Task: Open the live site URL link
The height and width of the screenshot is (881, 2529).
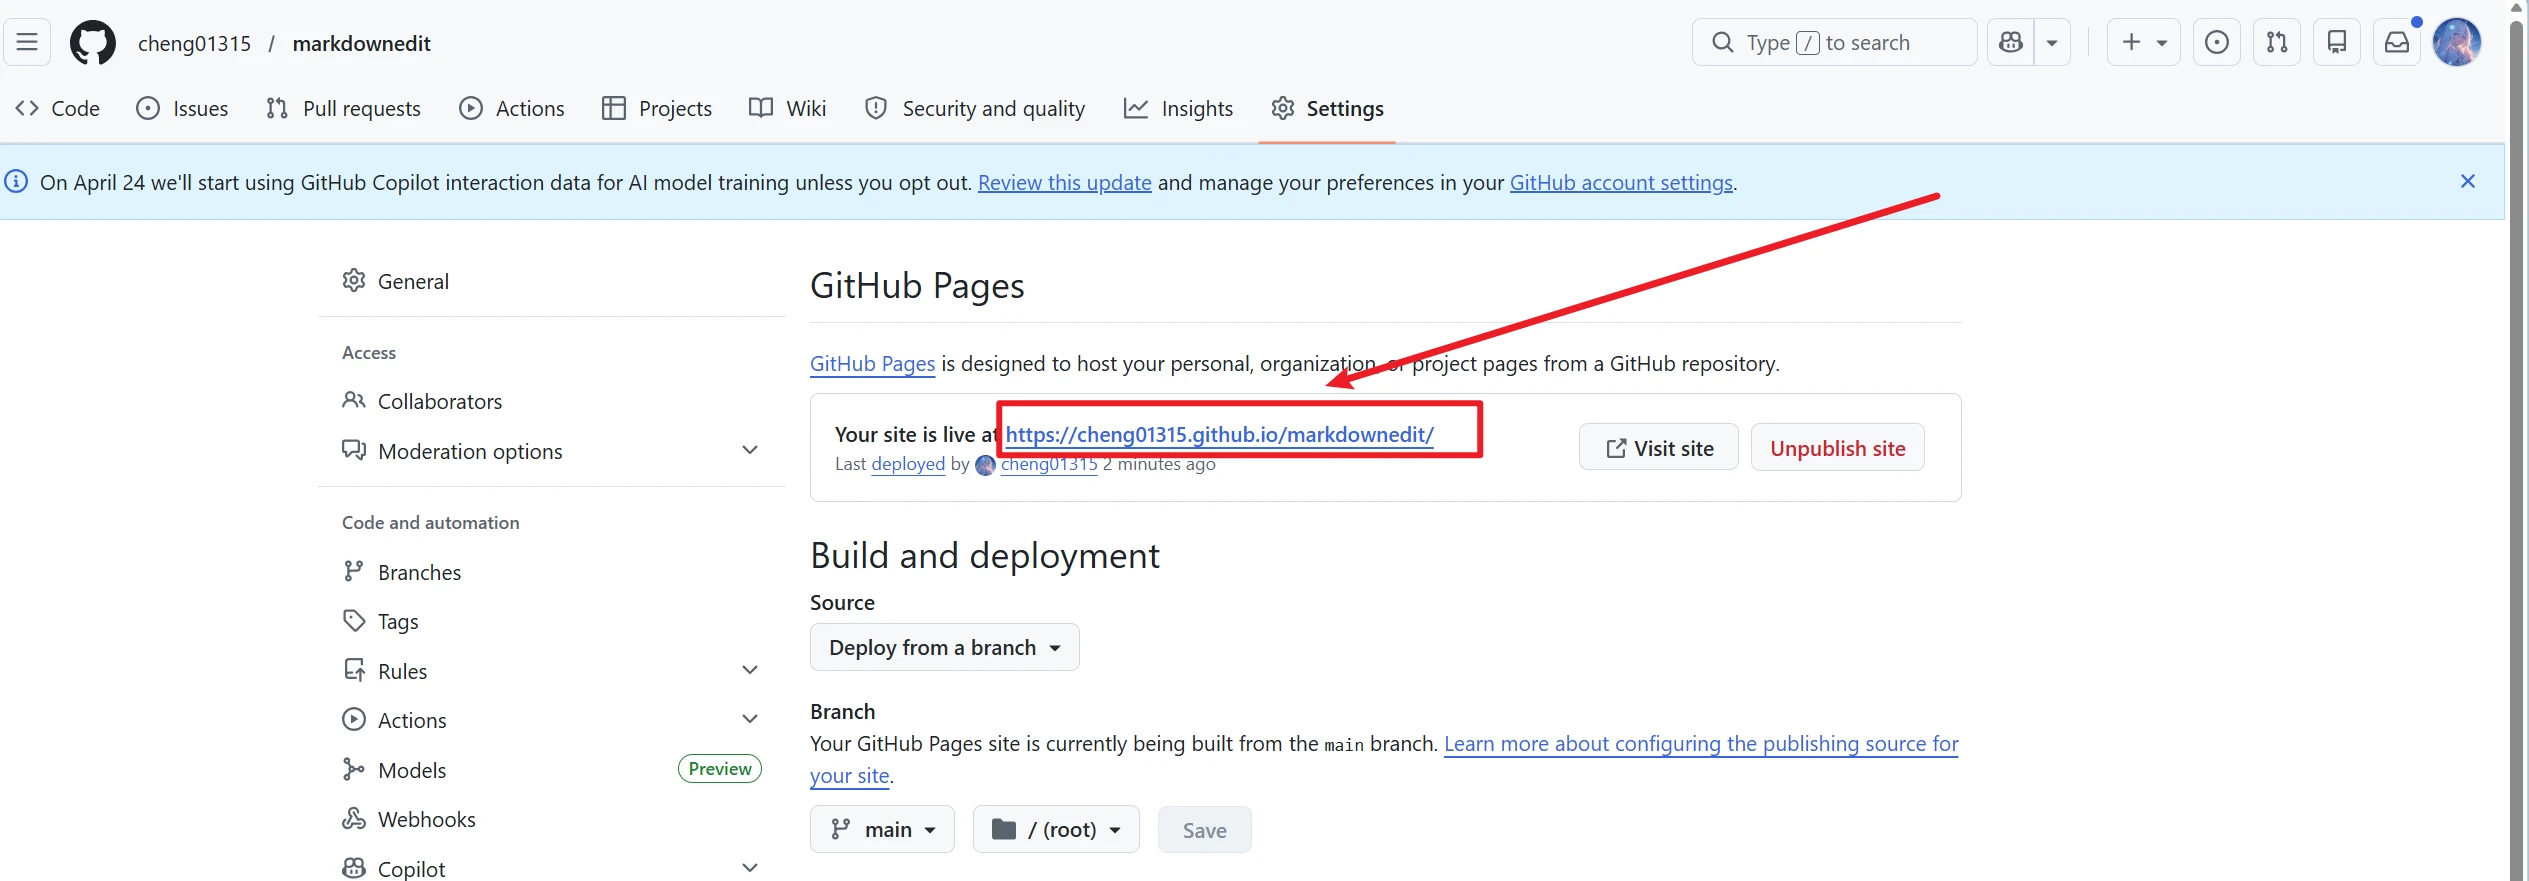Action: click(x=1219, y=435)
